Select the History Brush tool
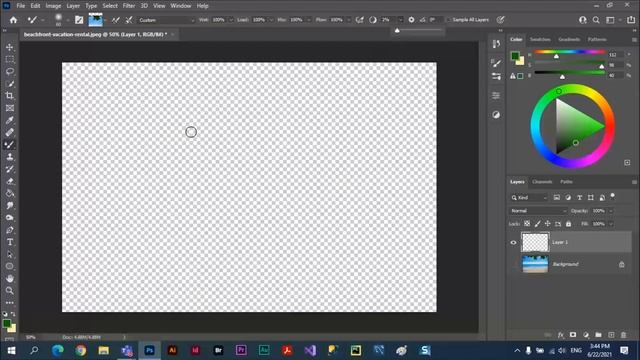 point(10,169)
